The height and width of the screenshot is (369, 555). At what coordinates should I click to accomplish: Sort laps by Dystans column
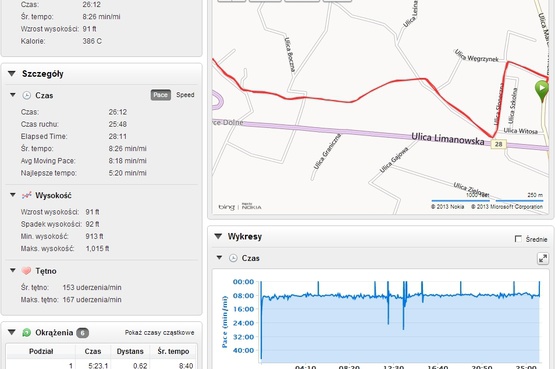pyautogui.click(x=130, y=351)
